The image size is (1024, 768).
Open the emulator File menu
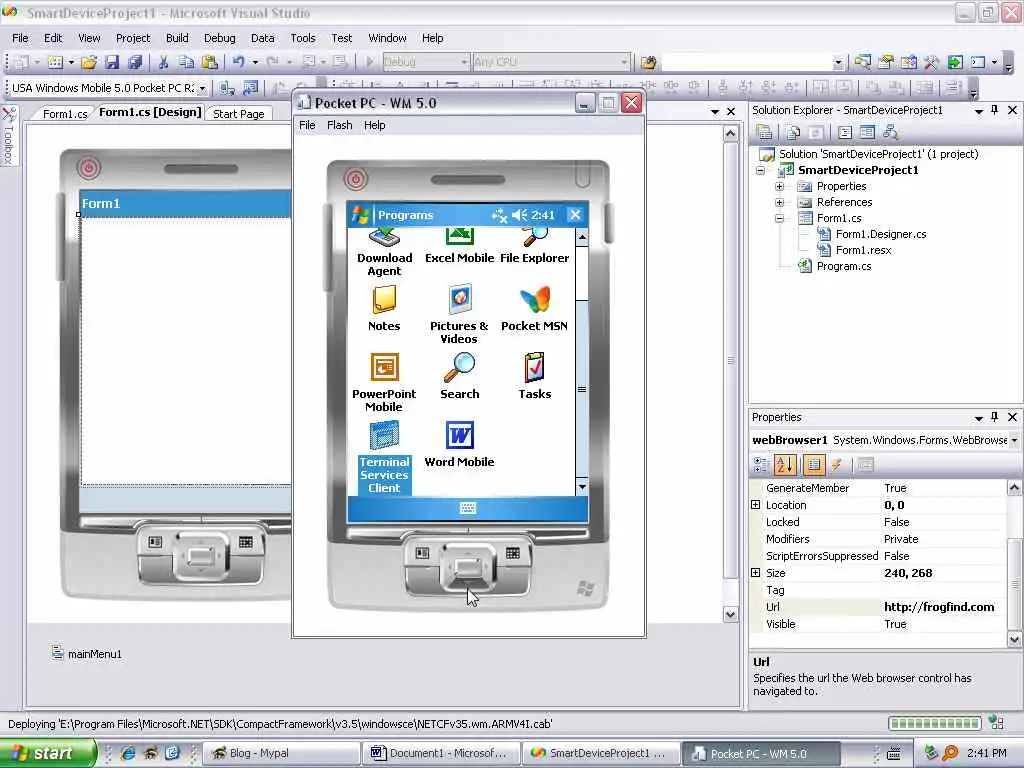click(x=307, y=125)
